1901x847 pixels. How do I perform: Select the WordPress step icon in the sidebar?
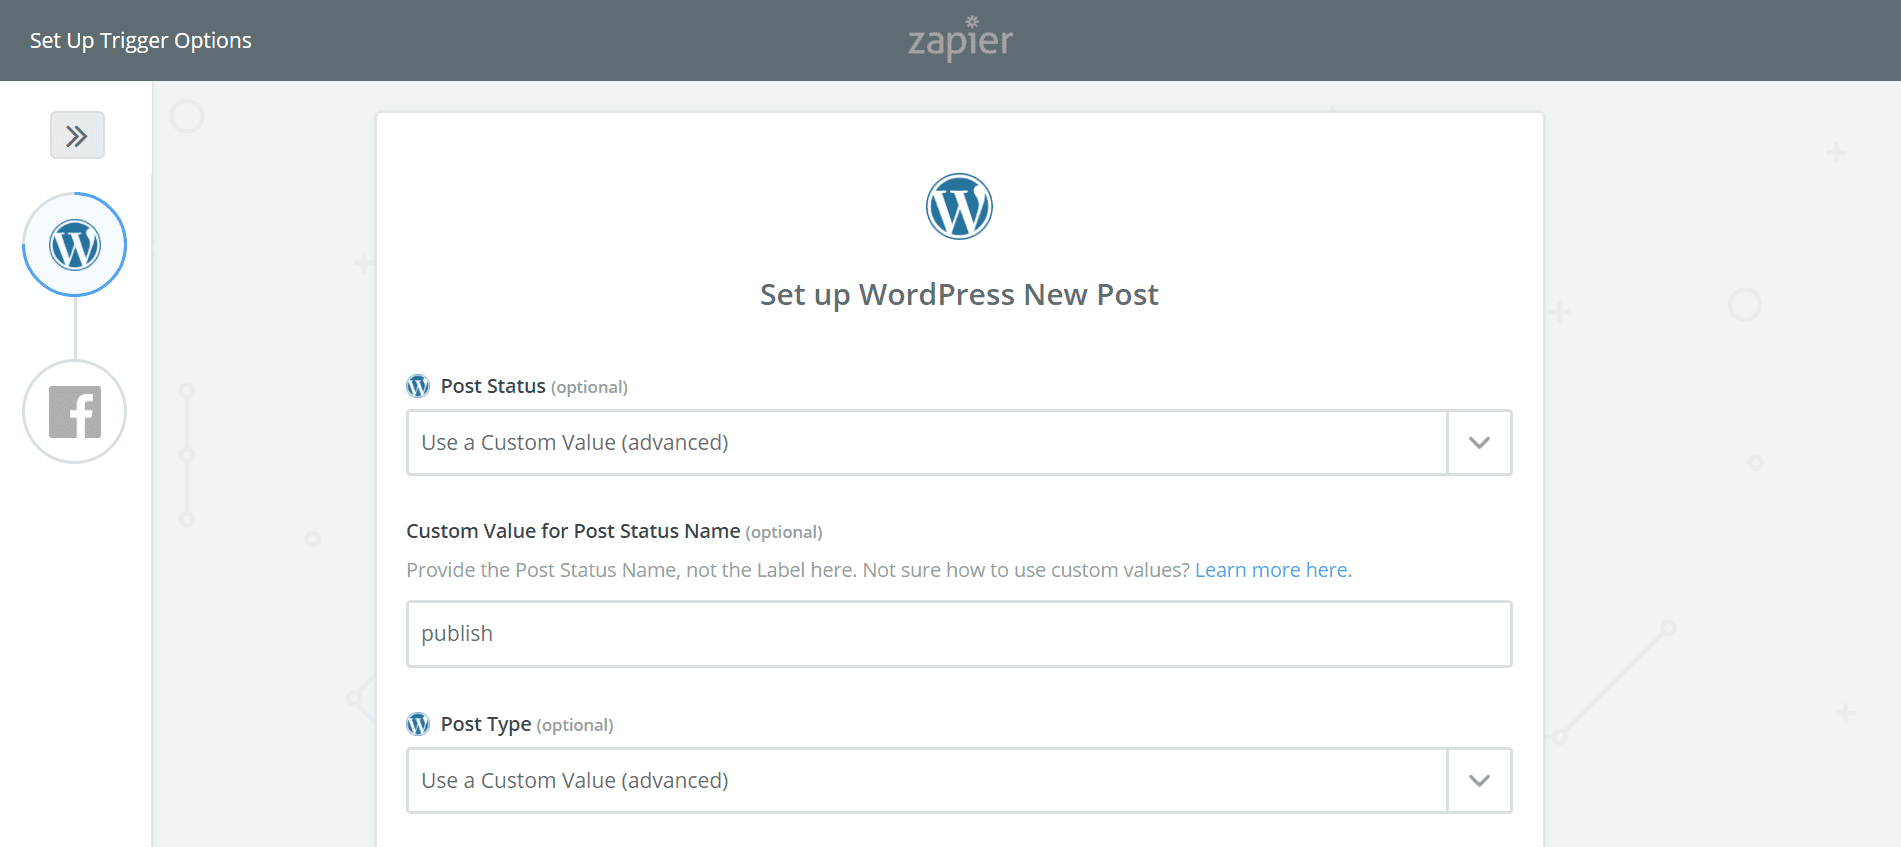[74, 244]
